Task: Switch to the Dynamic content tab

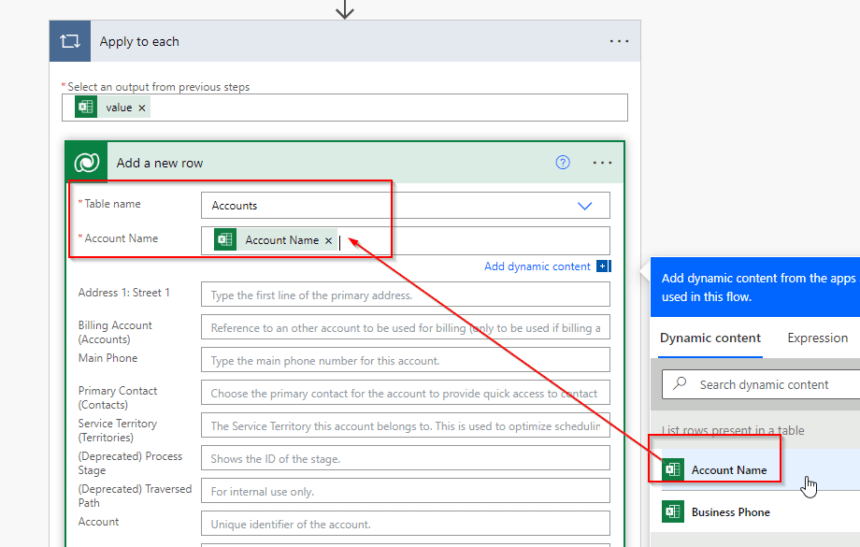Action: [710, 338]
